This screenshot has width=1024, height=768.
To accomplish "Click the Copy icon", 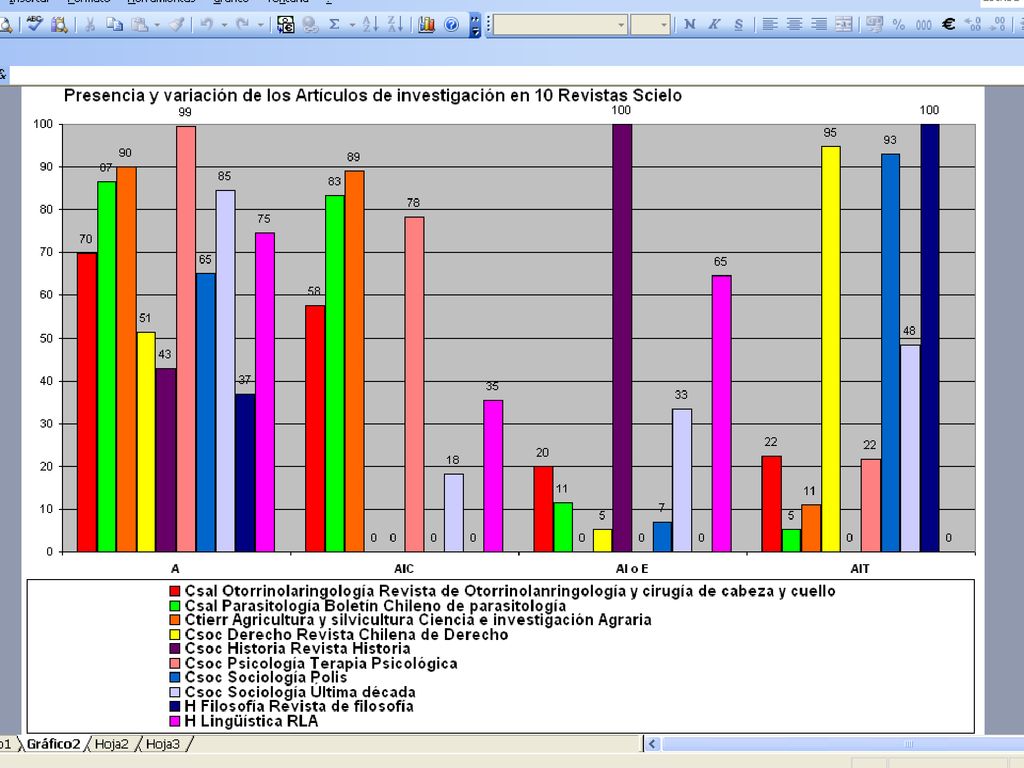I will point(114,25).
